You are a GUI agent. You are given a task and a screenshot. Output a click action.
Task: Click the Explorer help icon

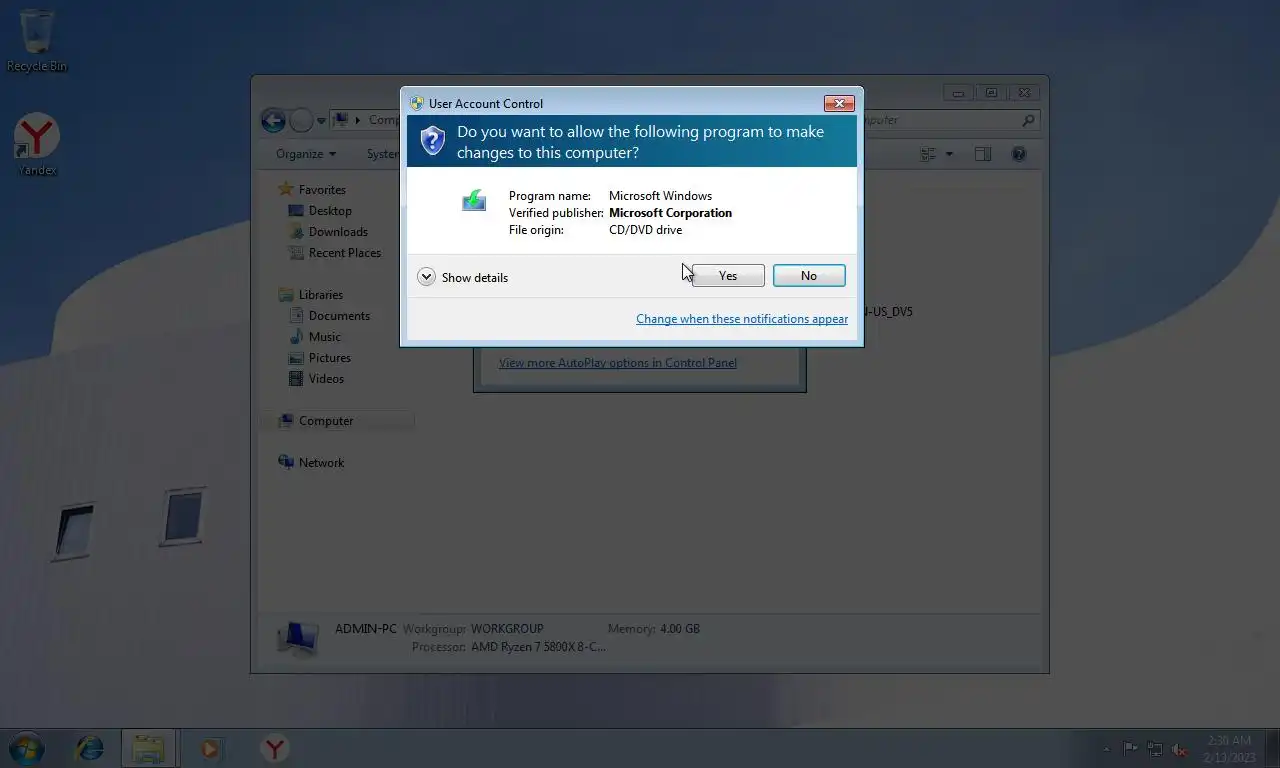pos(1019,154)
